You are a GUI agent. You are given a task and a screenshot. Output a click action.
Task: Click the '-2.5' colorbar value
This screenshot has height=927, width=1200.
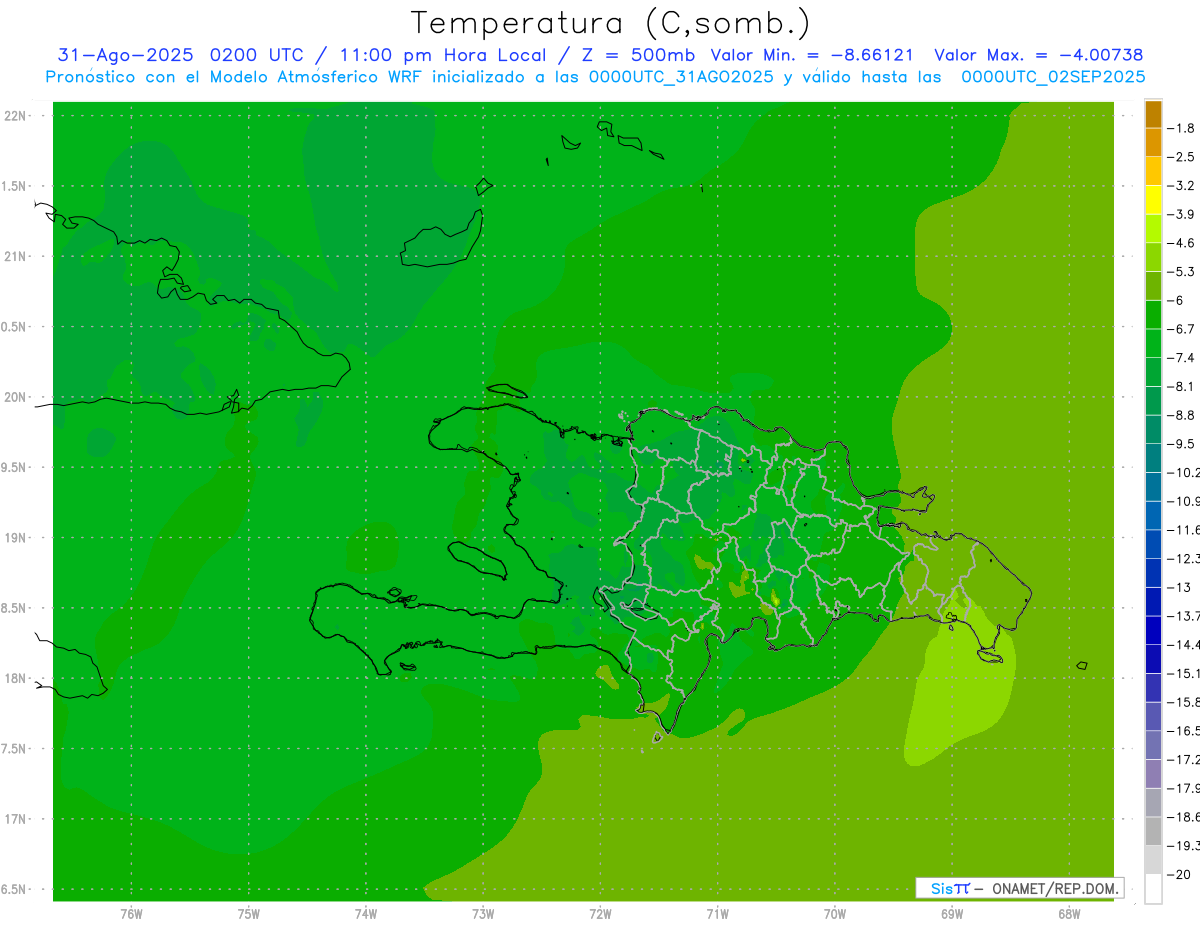(1181, 157)
